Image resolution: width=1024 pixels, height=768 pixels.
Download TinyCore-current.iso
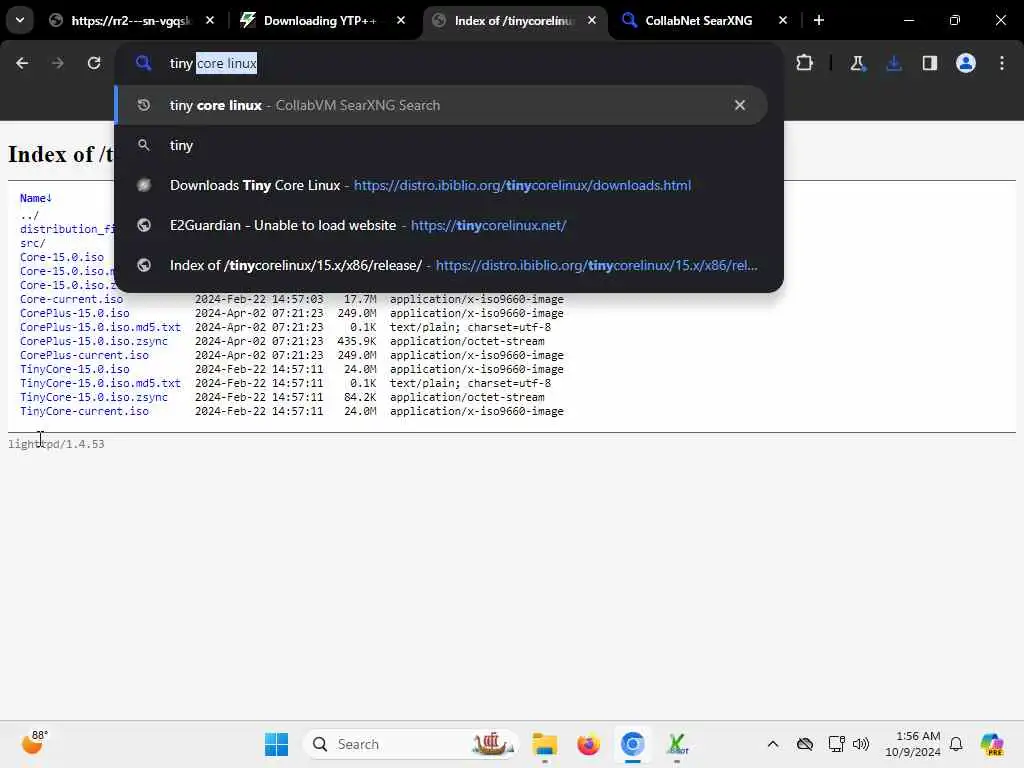84,411
